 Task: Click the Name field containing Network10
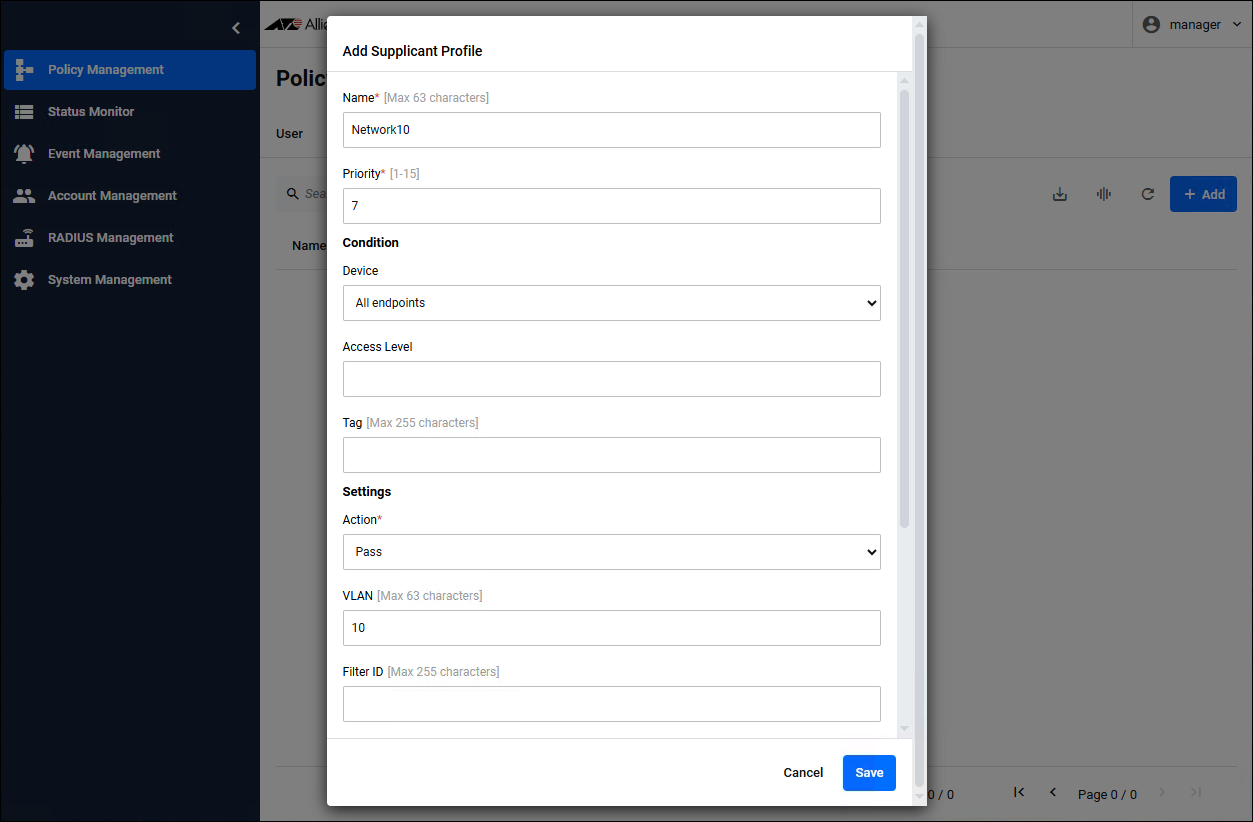[x=611, y=130]
